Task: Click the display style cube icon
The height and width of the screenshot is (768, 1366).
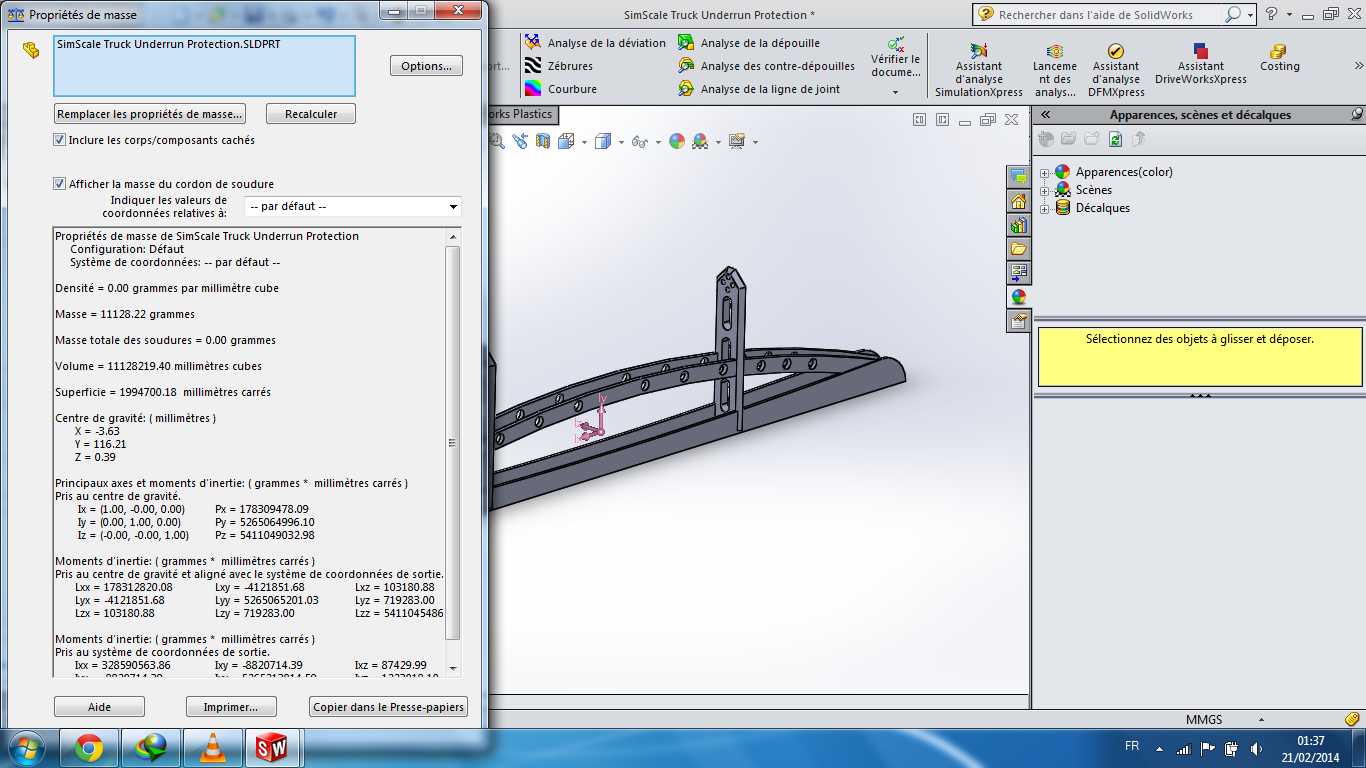Action: point(602,142)
